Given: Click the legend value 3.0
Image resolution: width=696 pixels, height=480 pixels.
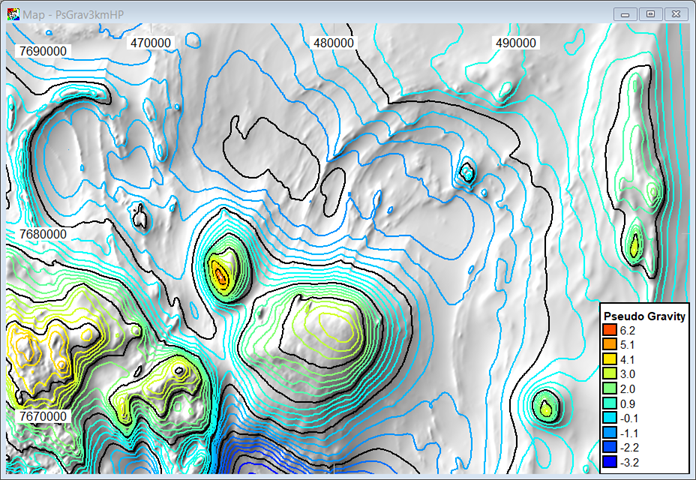Looking at the screenshot, I should pos(628,374).
